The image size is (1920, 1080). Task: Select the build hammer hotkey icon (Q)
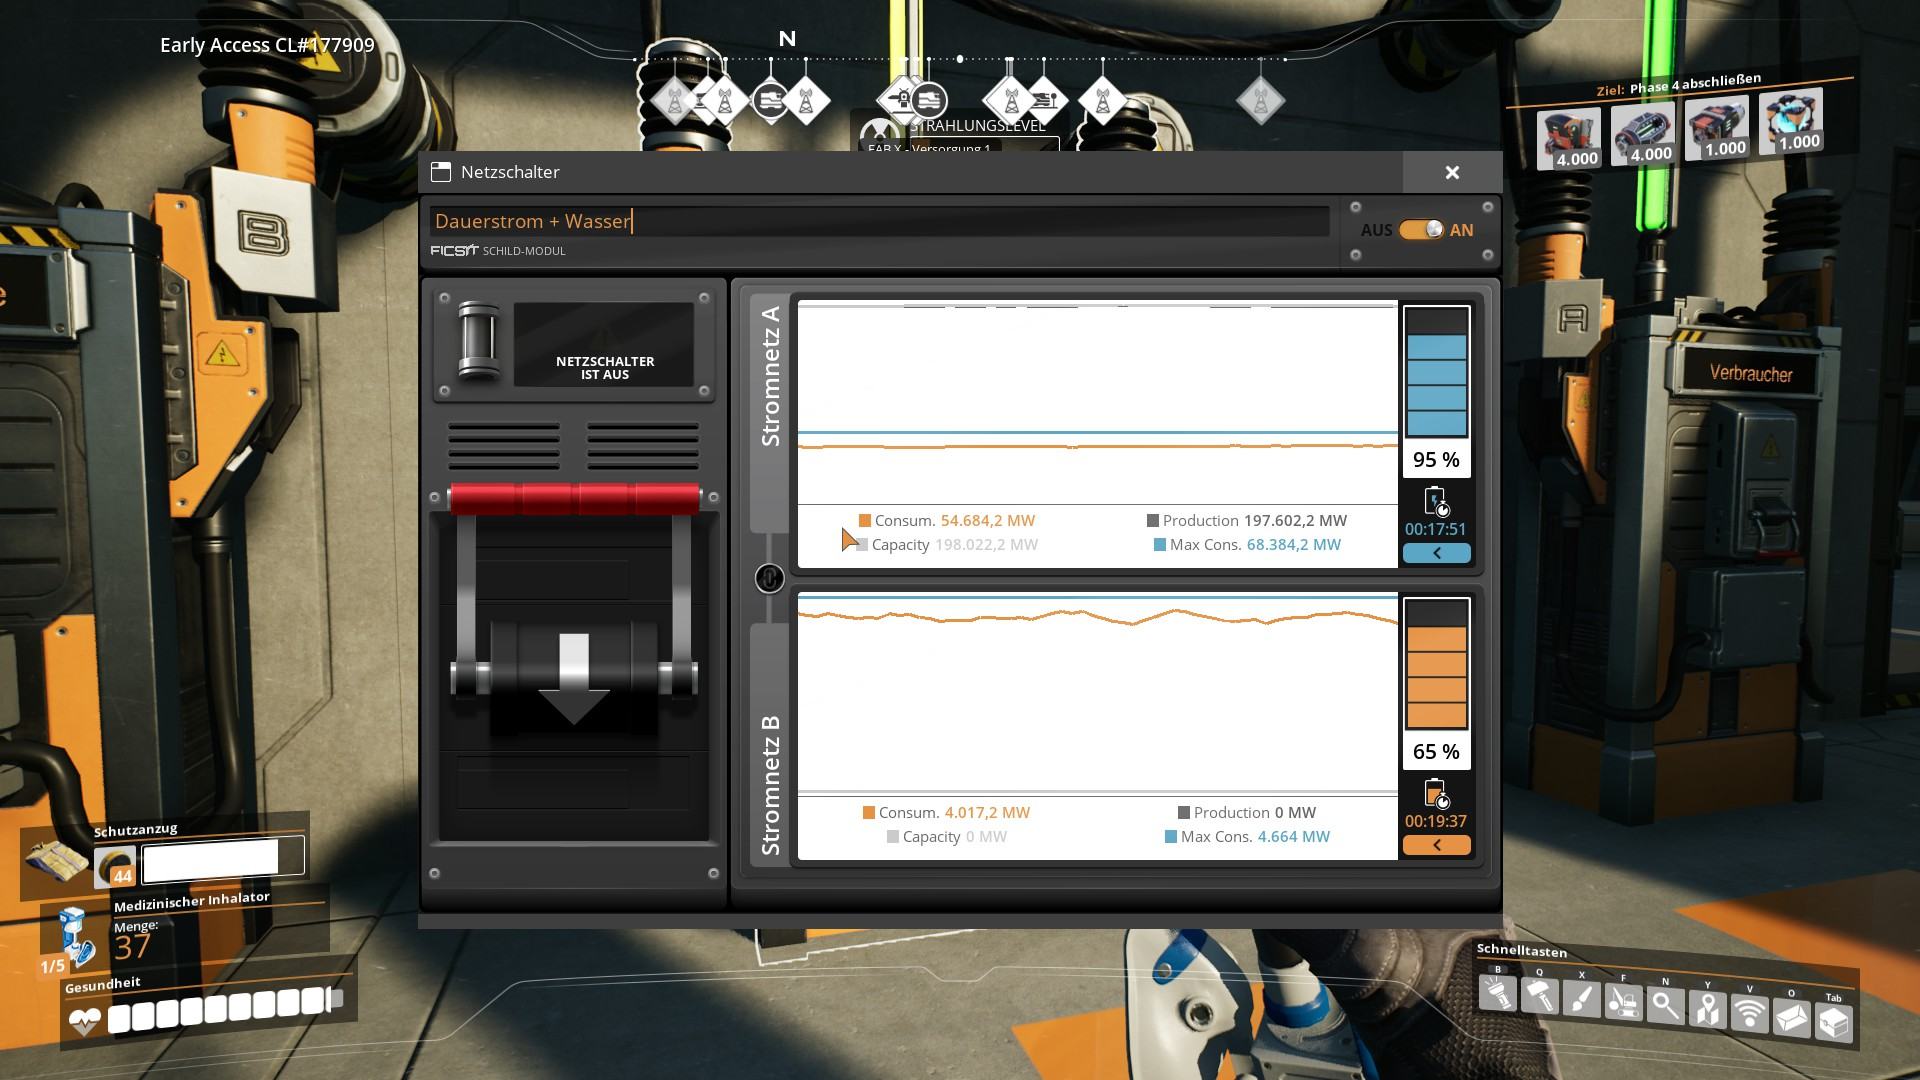(x=1539, y=997)
